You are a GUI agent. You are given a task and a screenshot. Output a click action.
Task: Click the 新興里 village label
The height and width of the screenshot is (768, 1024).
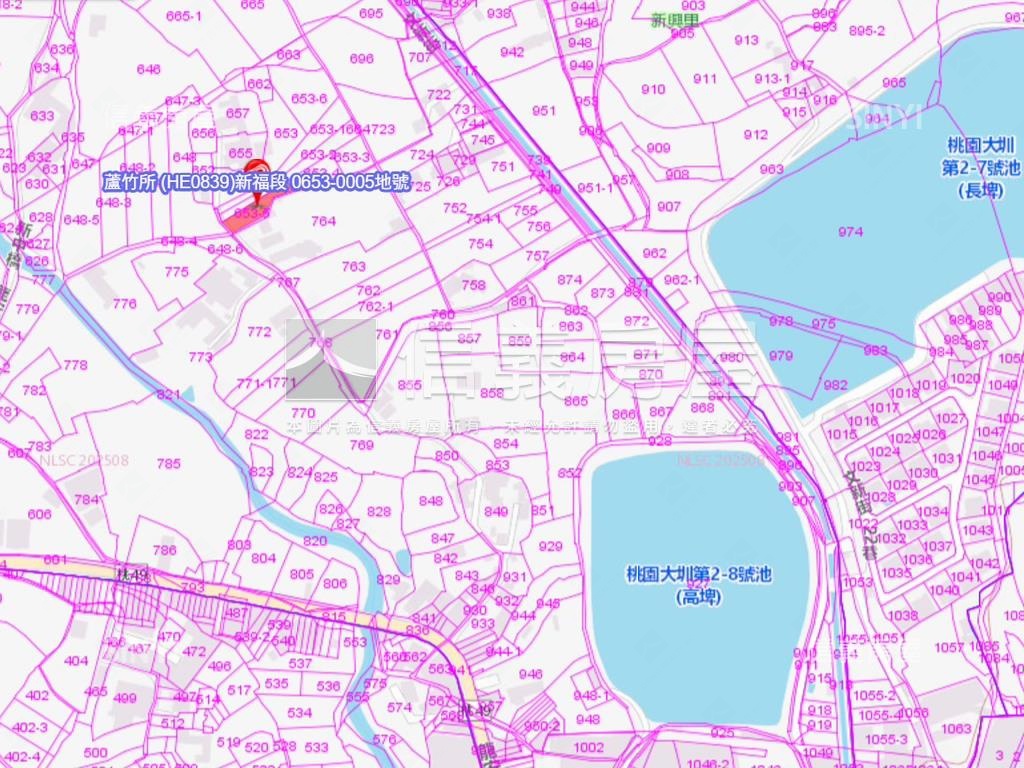[670, 20]
